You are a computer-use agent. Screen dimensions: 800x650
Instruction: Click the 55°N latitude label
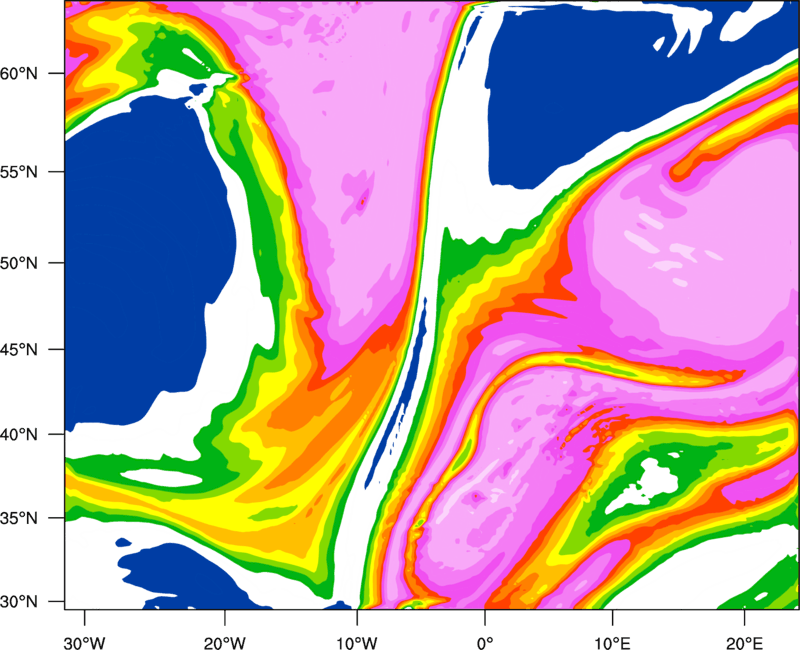point(19,172)
